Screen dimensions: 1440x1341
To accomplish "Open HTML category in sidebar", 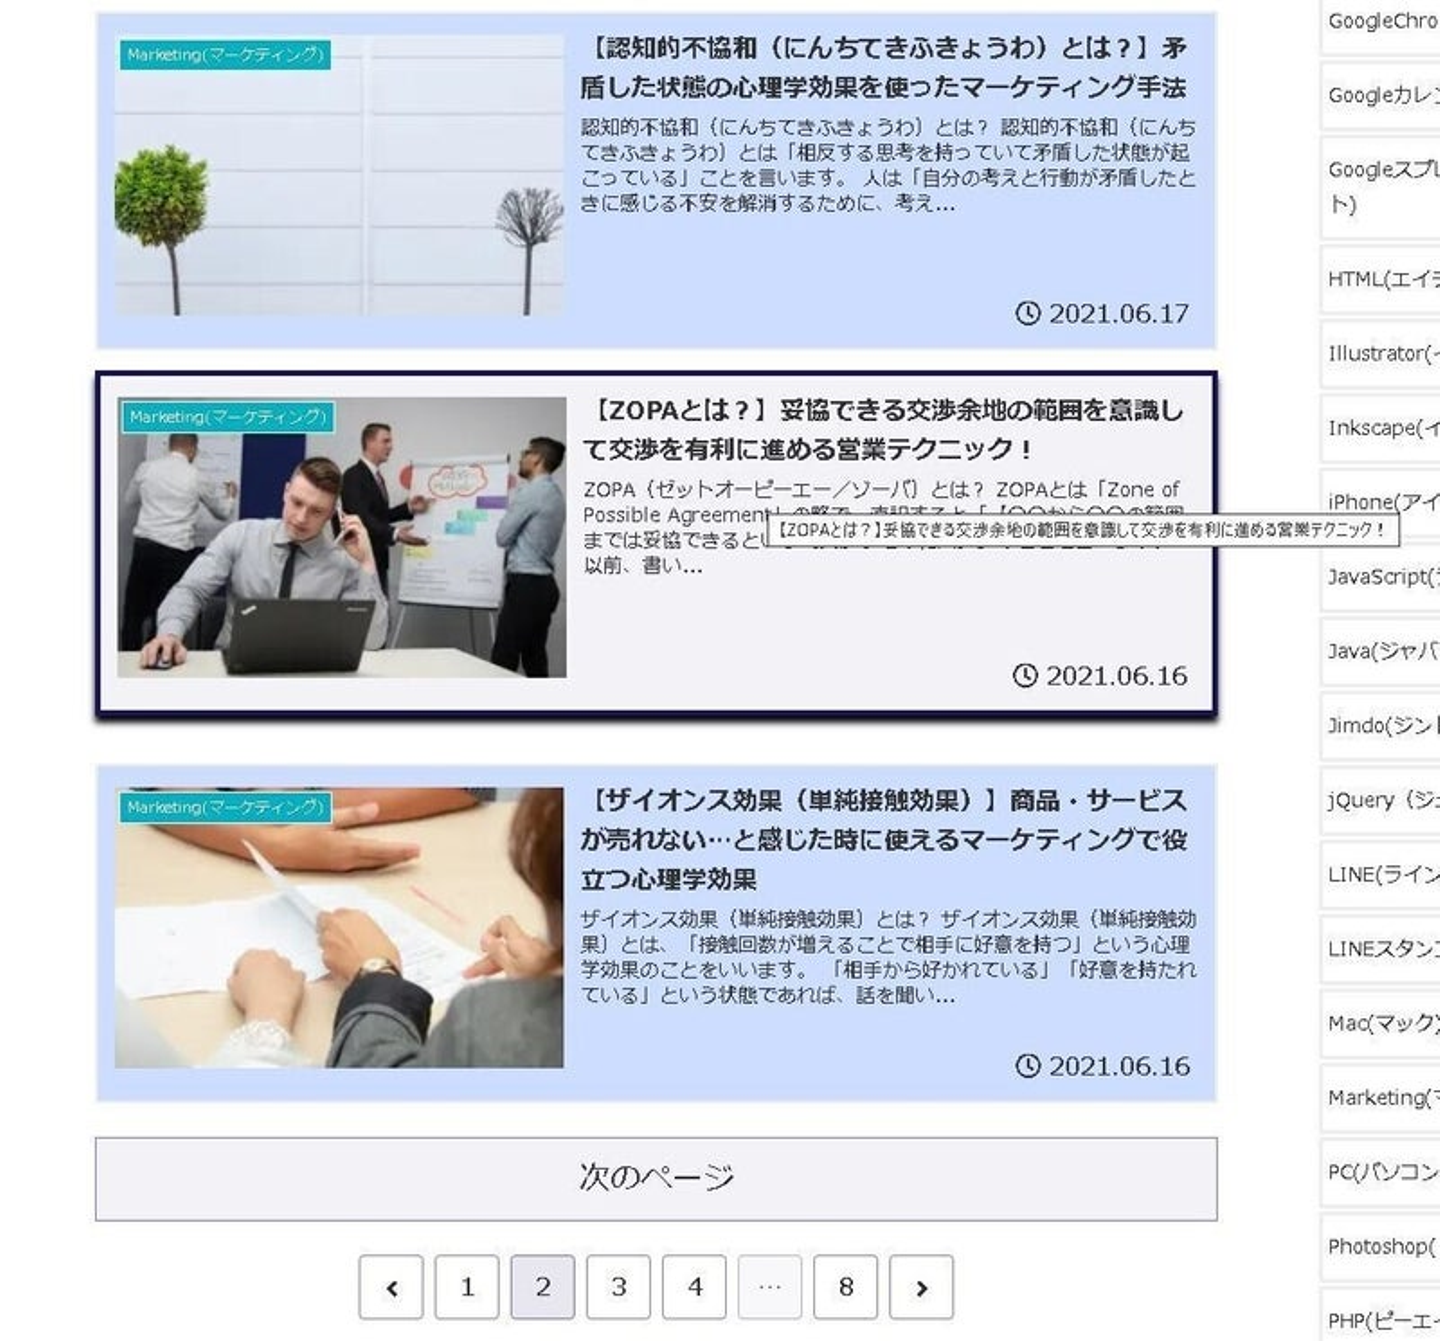I will tap(1380, 279).
